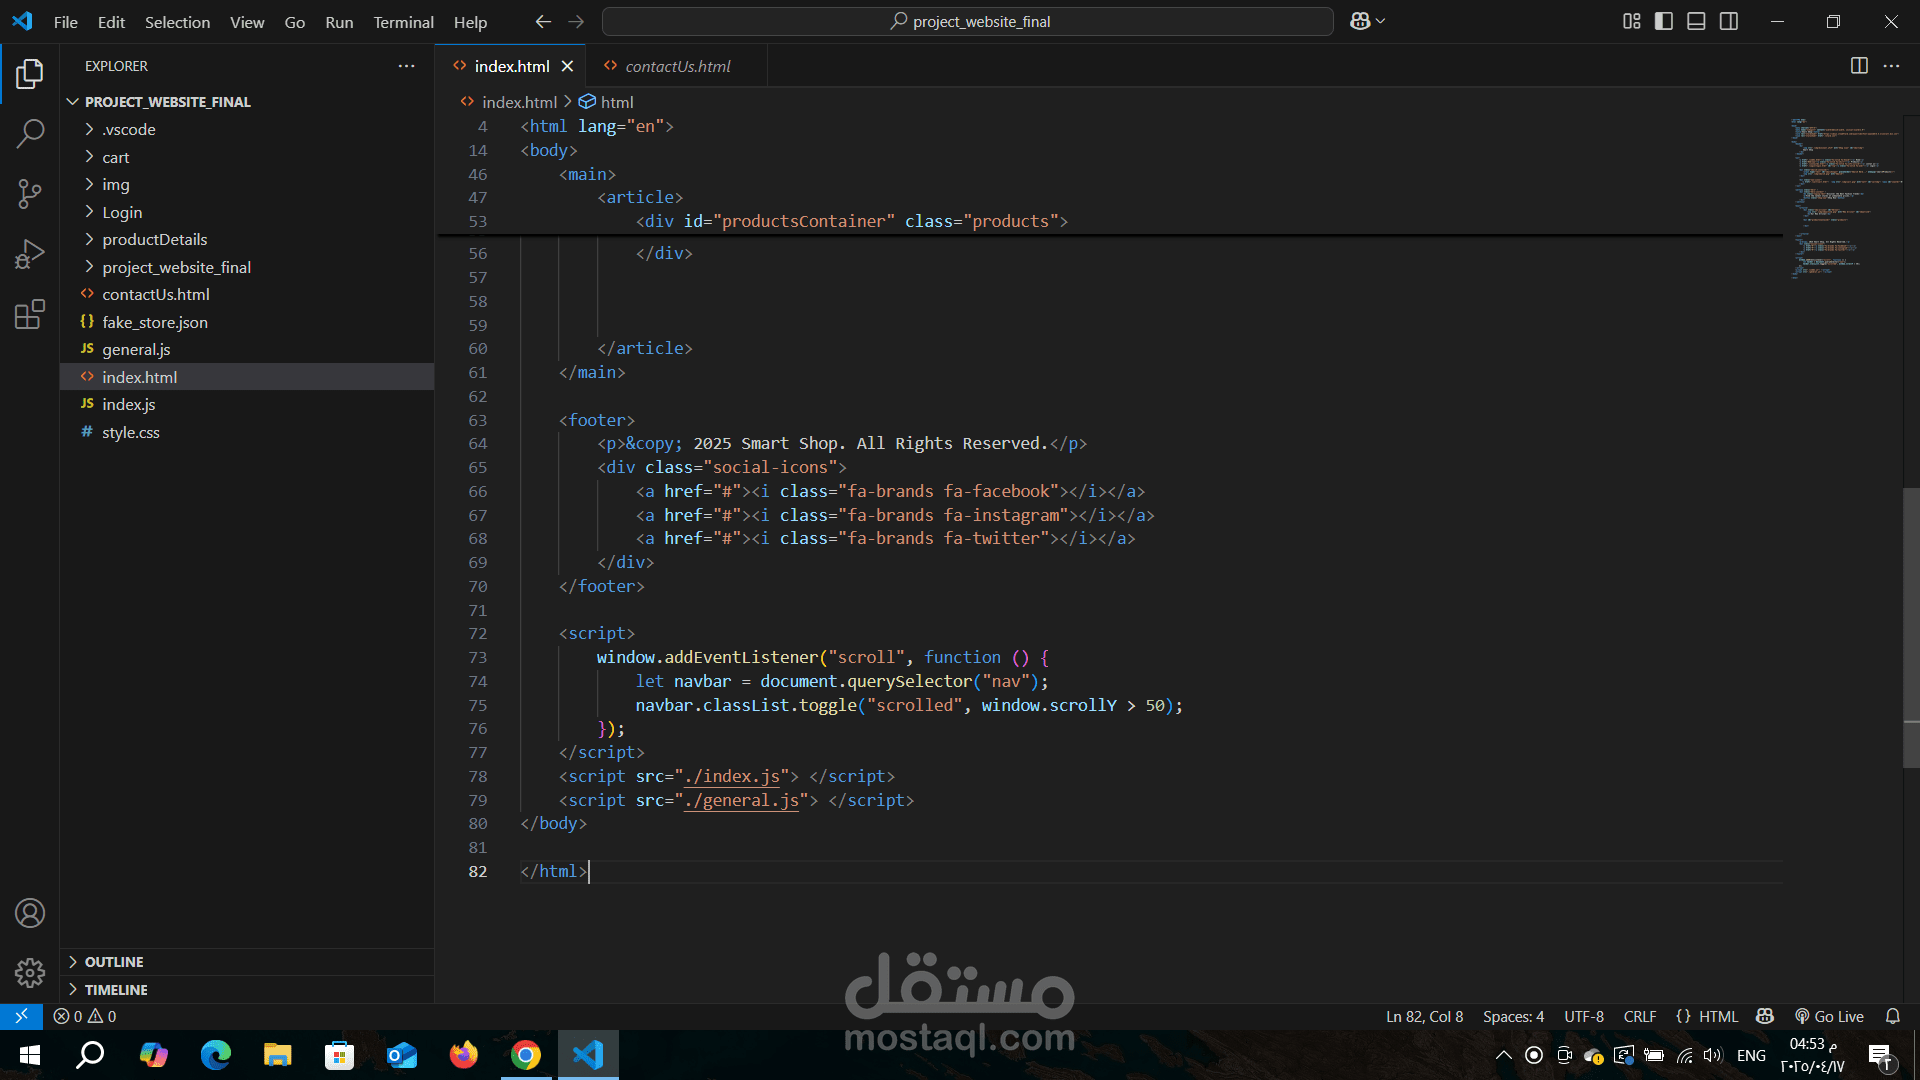This screenshot has width=1920, height=1080.
Task: Open the Search view in activity bar
Action: [x=30, y=133]
